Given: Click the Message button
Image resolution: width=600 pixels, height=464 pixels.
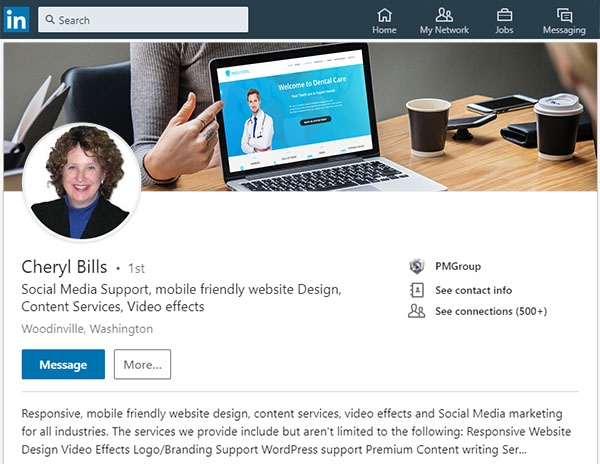Looking at the screenshot, I should pyautogui.click(x=63, y=364).
